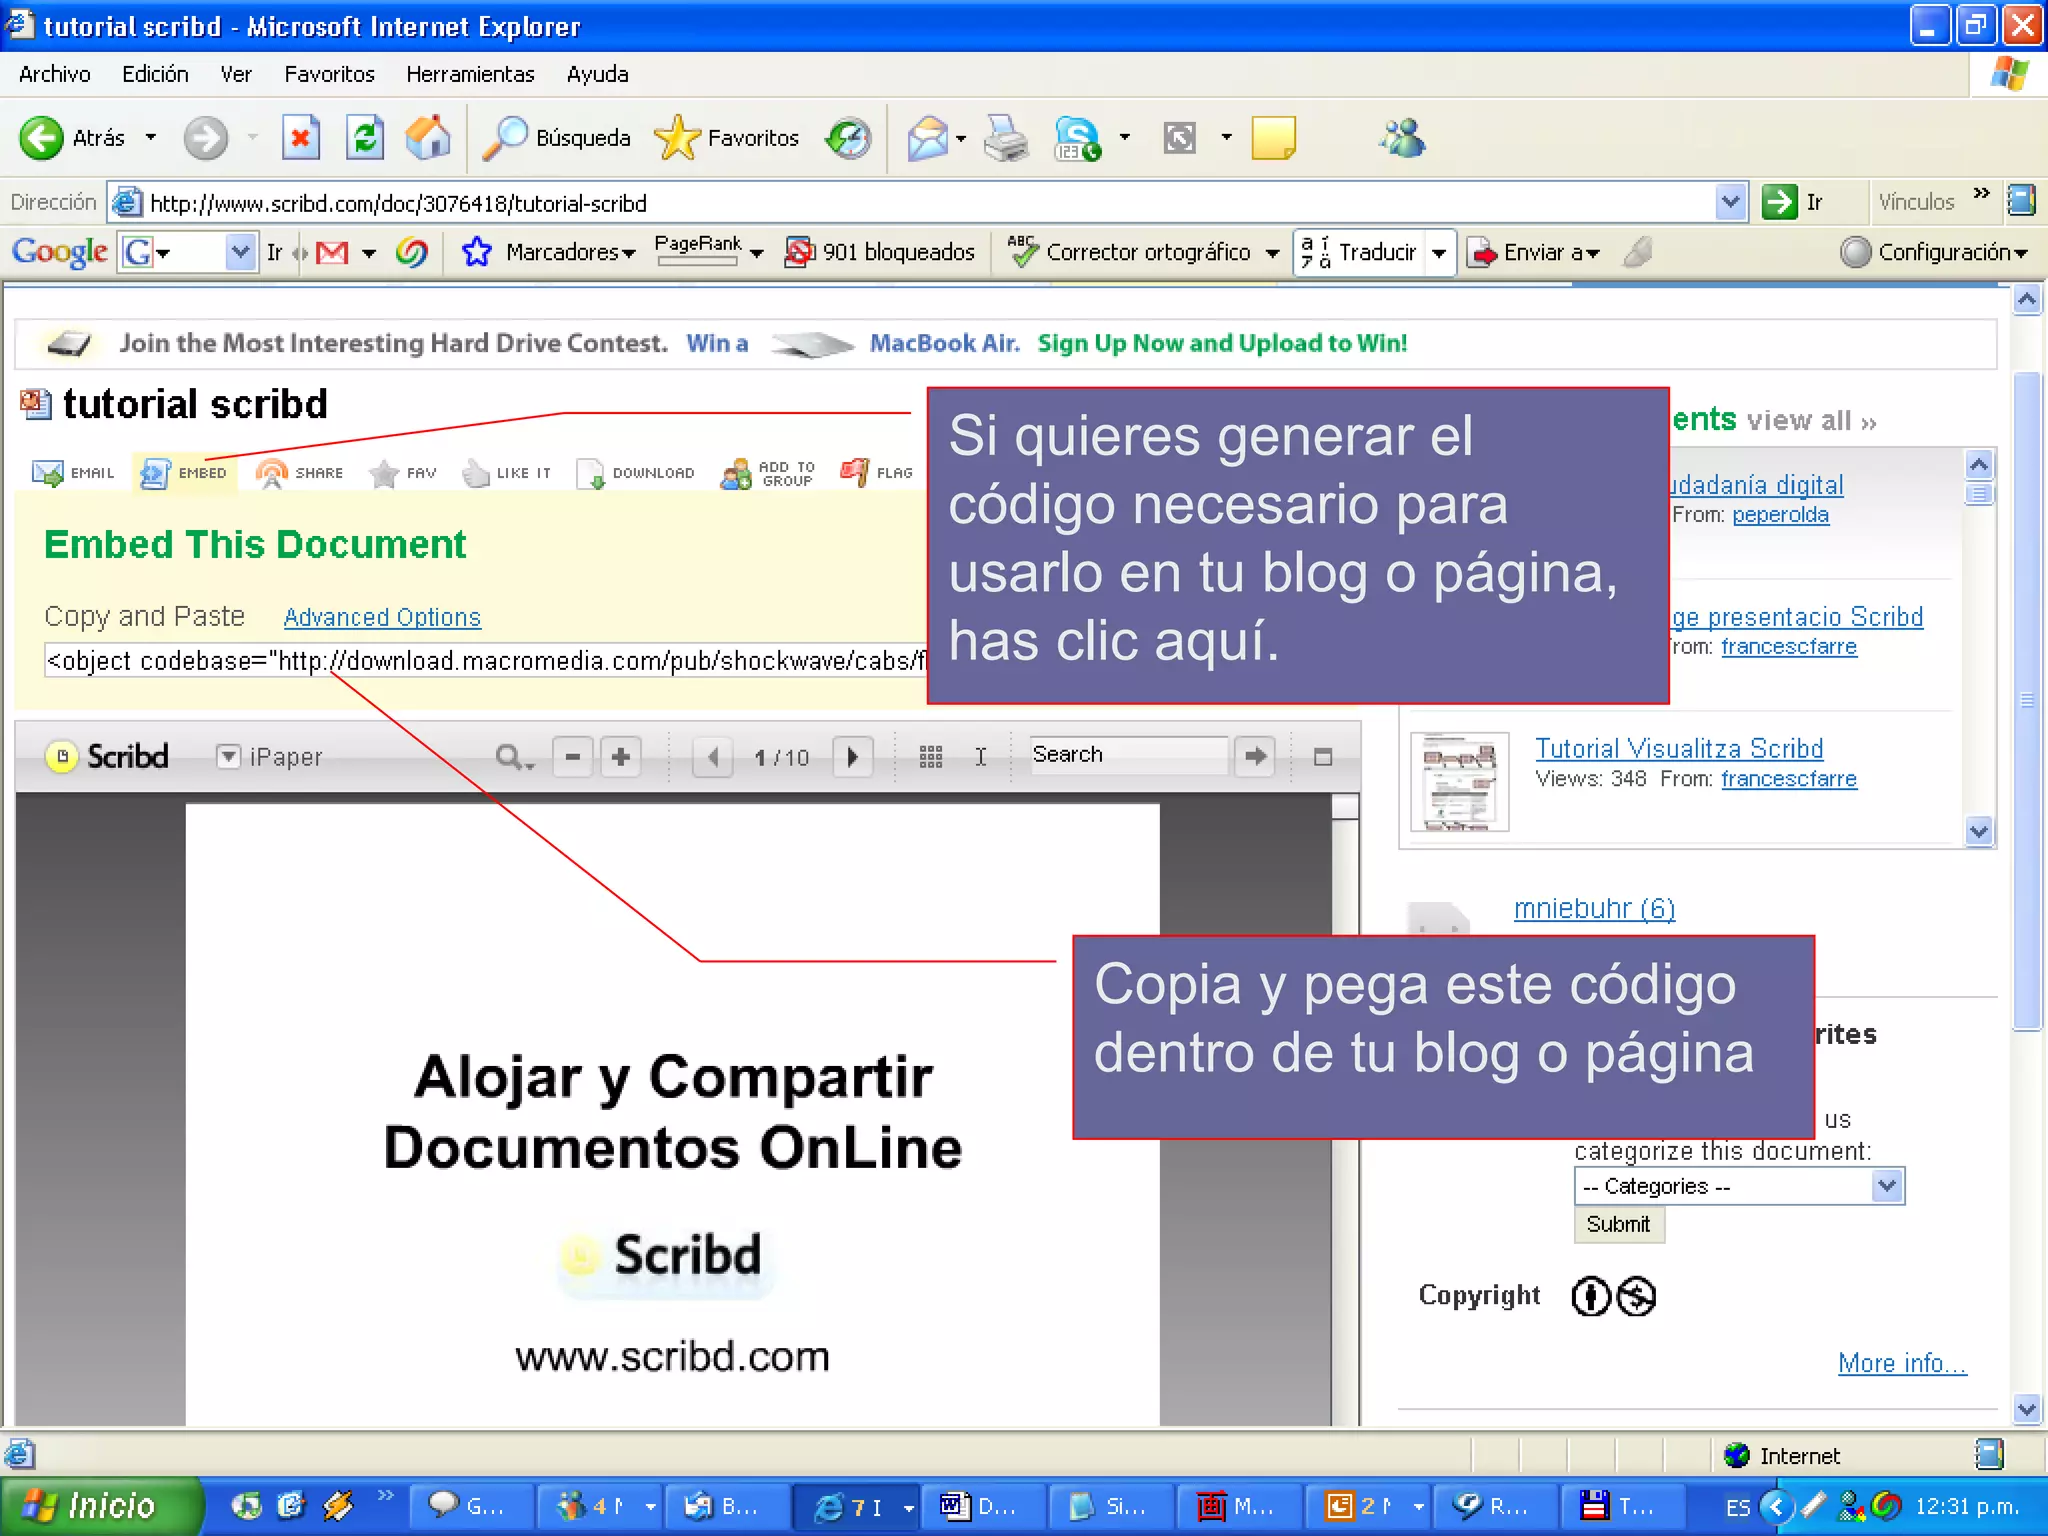Expand Atrás back history dropdown arrow
Viewport: 2048px width, 1536px height.
pyautogui.click(x=151, y=138)
